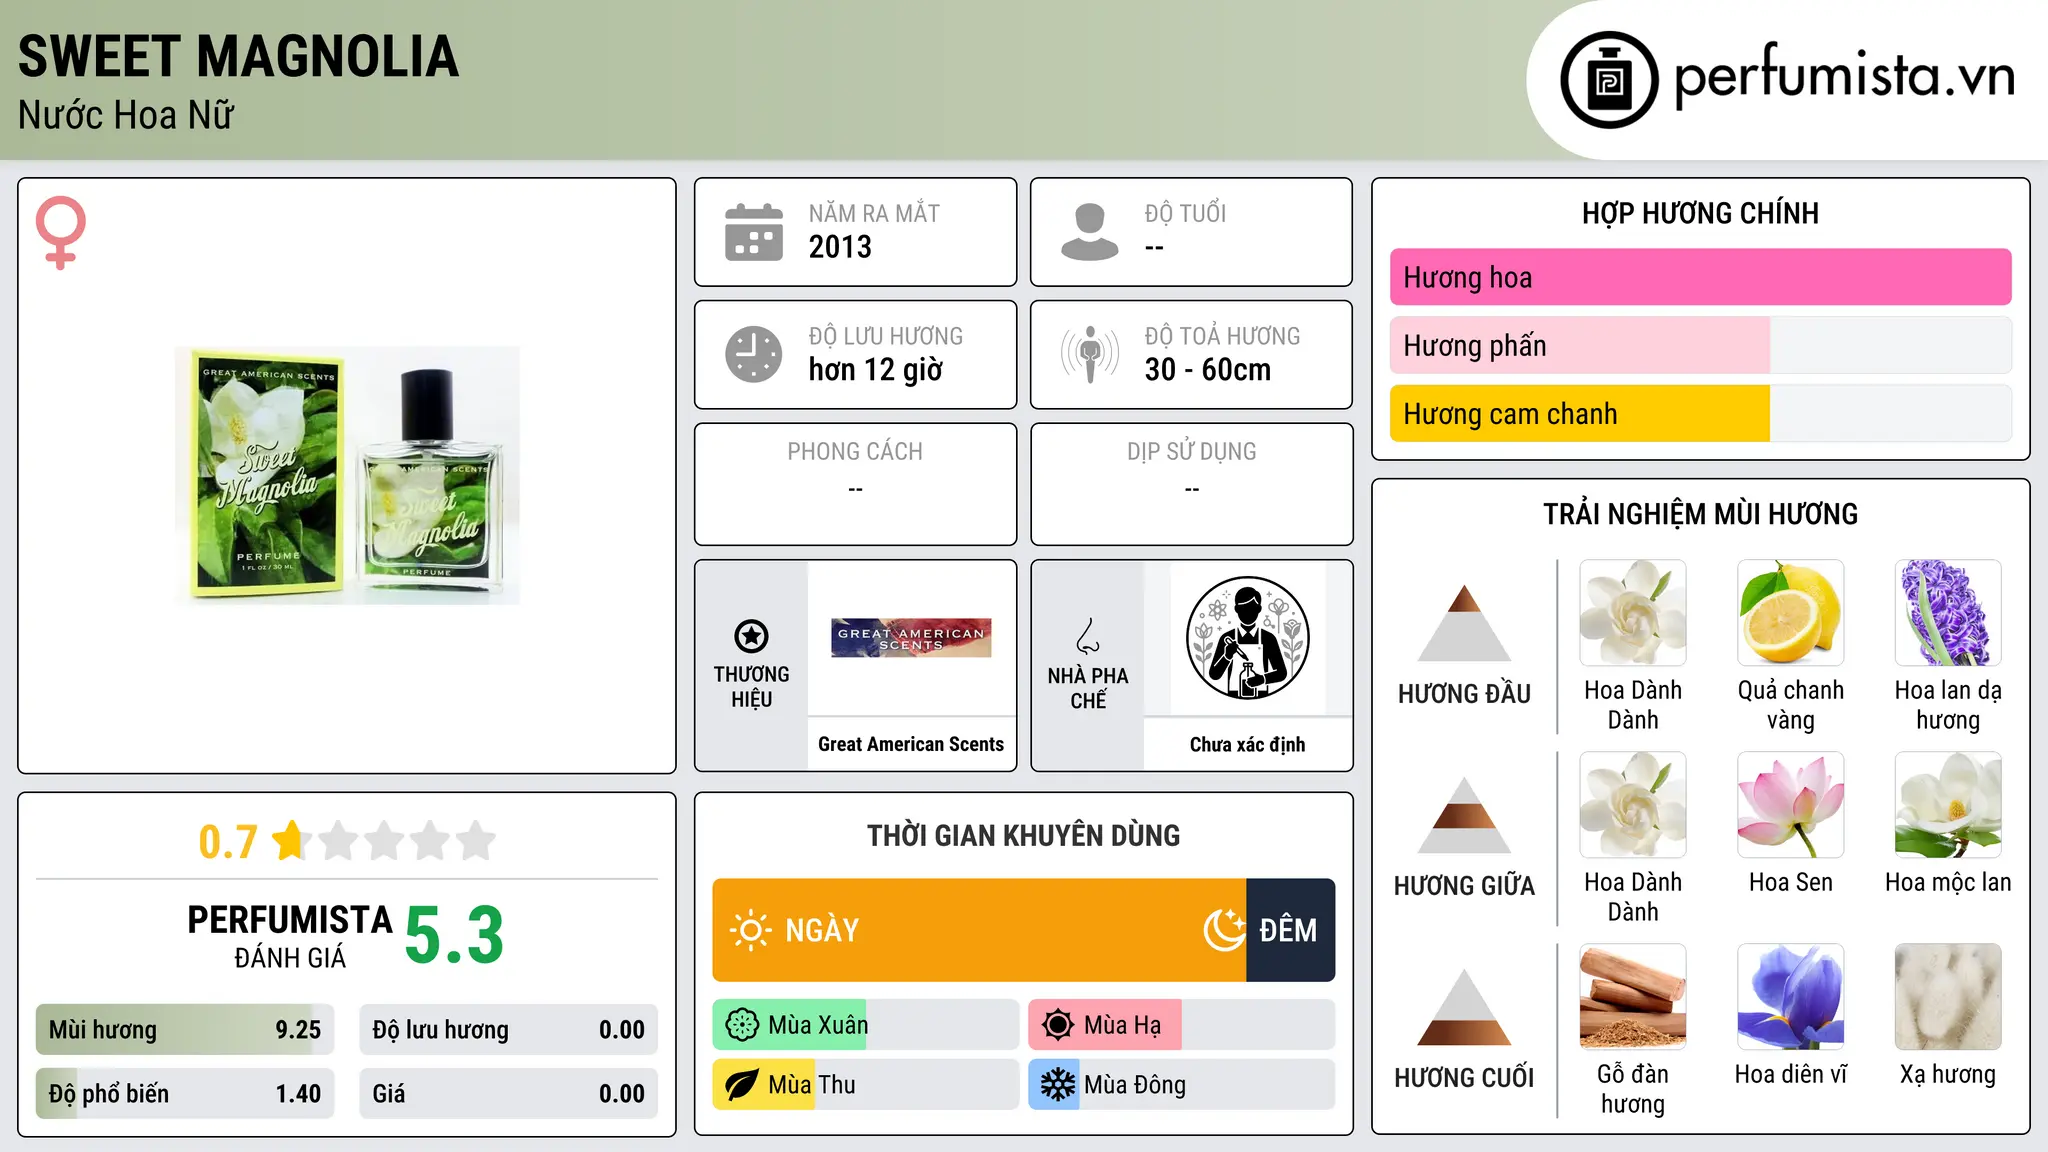Click the 30 - 60cm sillage value
This screenshot has height=1152, width=2048.
[x=1208, y=370]
